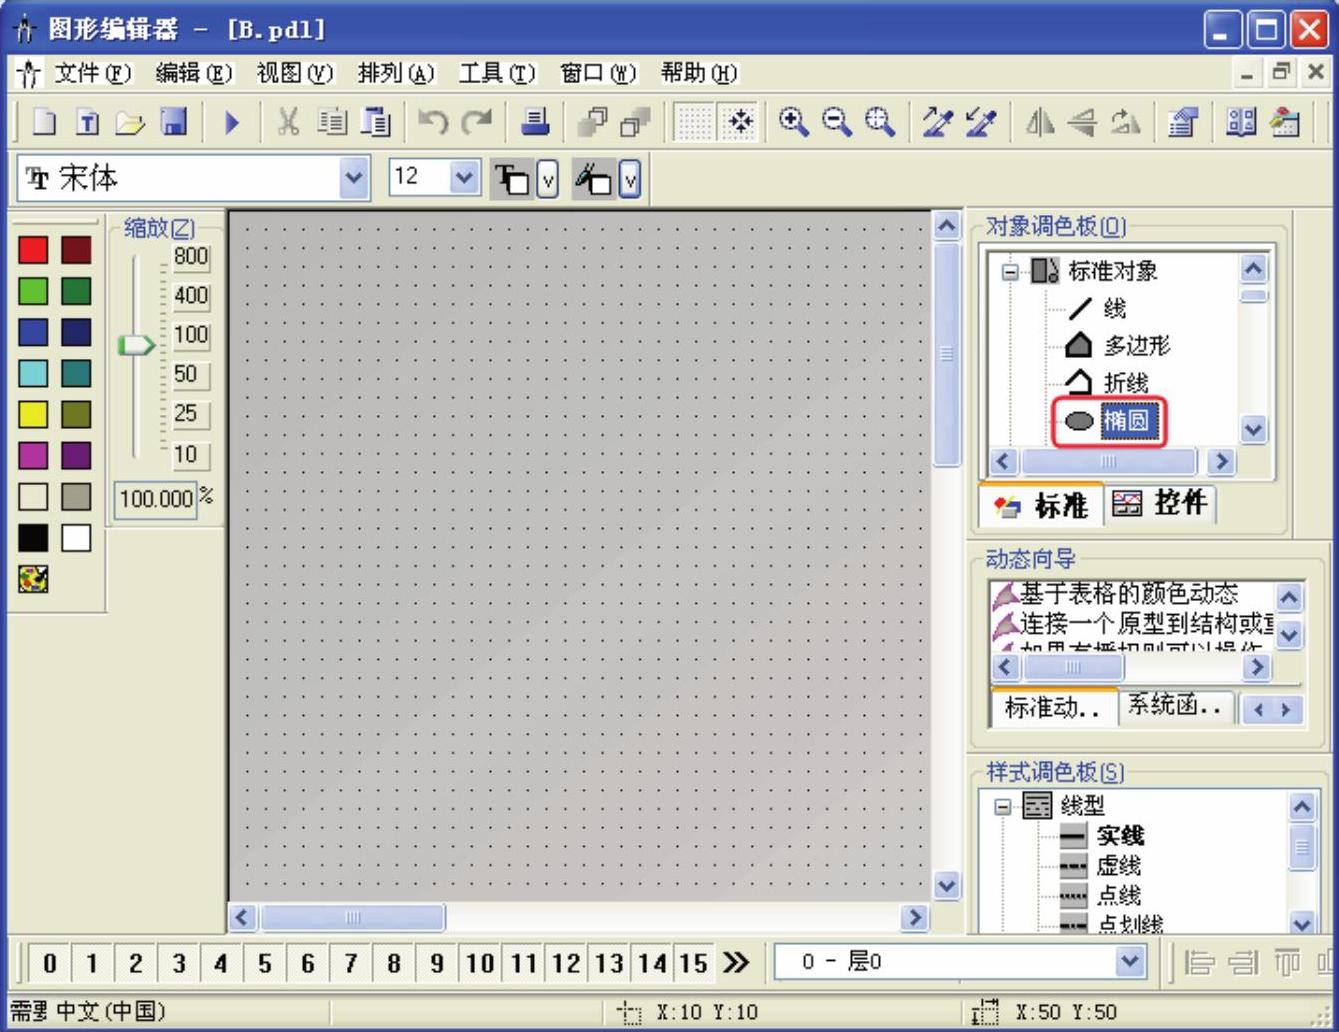Screen dimensions: 1339x1032
Task: Start runtime with the blue play arrow
Action: pyautogui.click(x=232, y=122)
